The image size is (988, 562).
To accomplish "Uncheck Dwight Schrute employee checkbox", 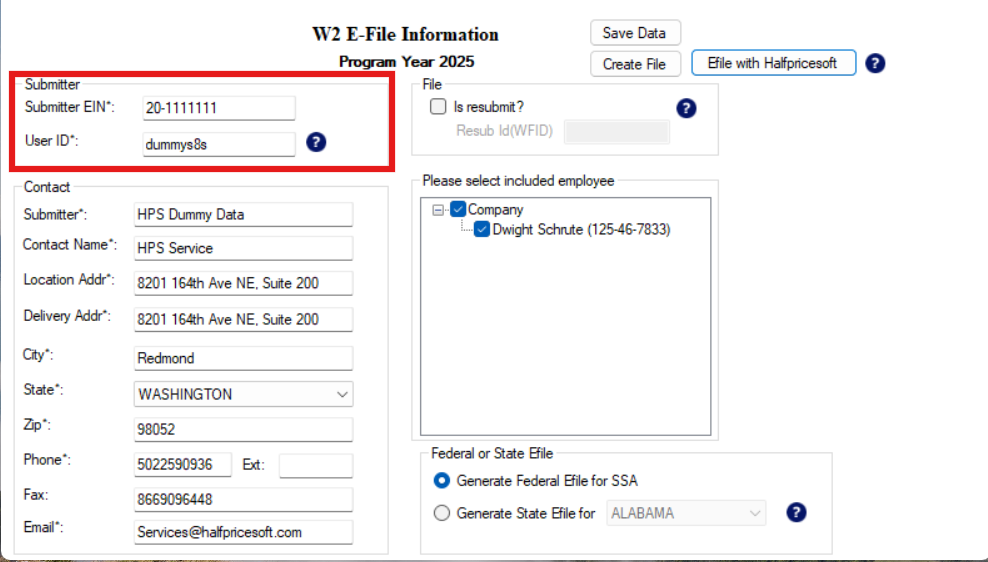I will [x=482, y=230].
